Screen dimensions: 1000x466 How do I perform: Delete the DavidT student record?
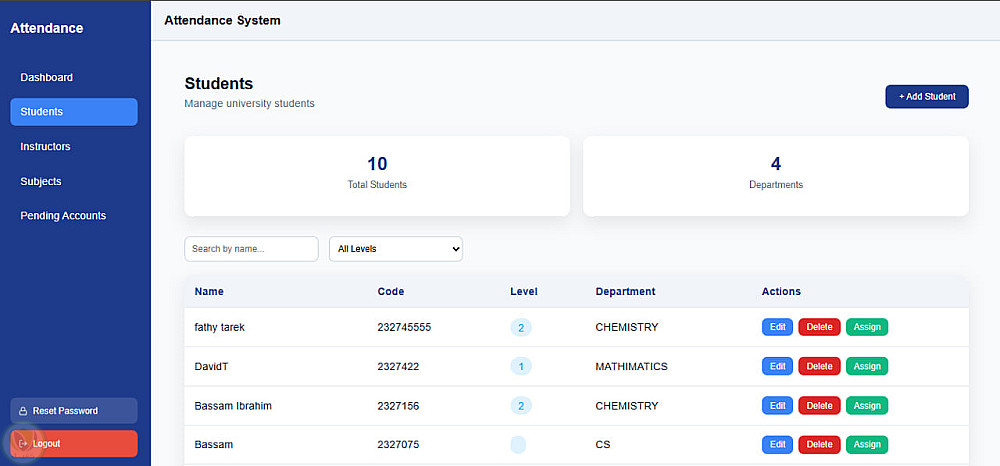pos(819,366)
